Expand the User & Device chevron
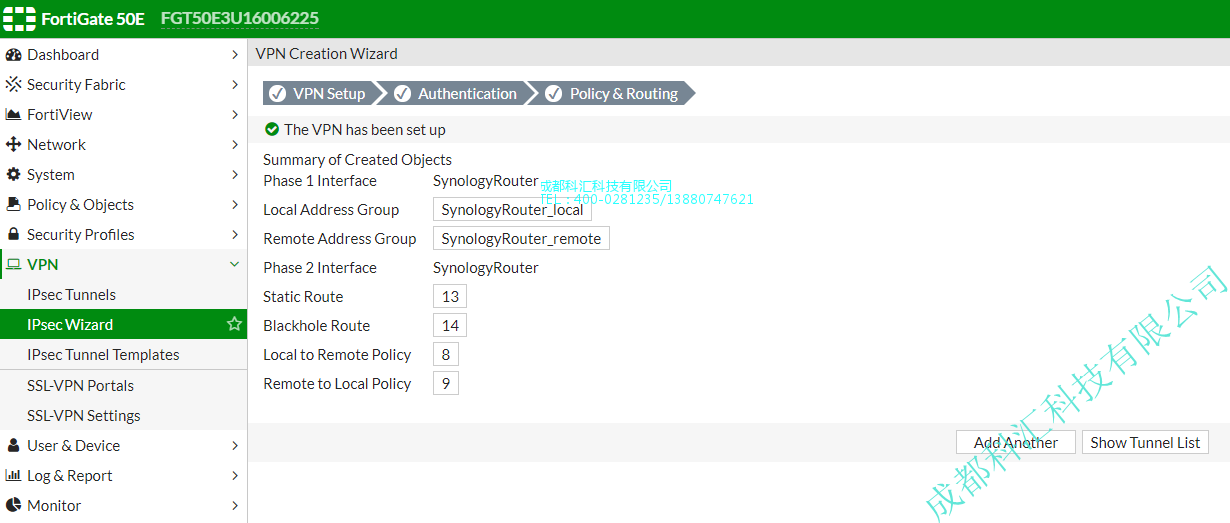1230x523 pixels. pyautogui.click(x=235, y=446)
